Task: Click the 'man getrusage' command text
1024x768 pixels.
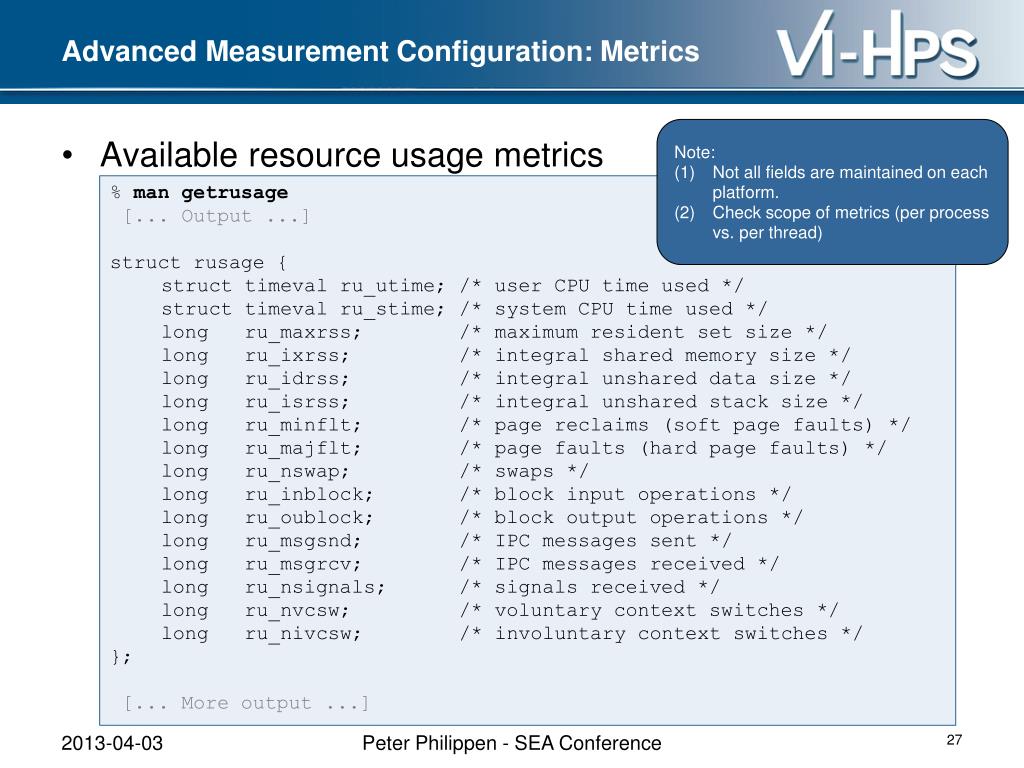Action: 210,193
